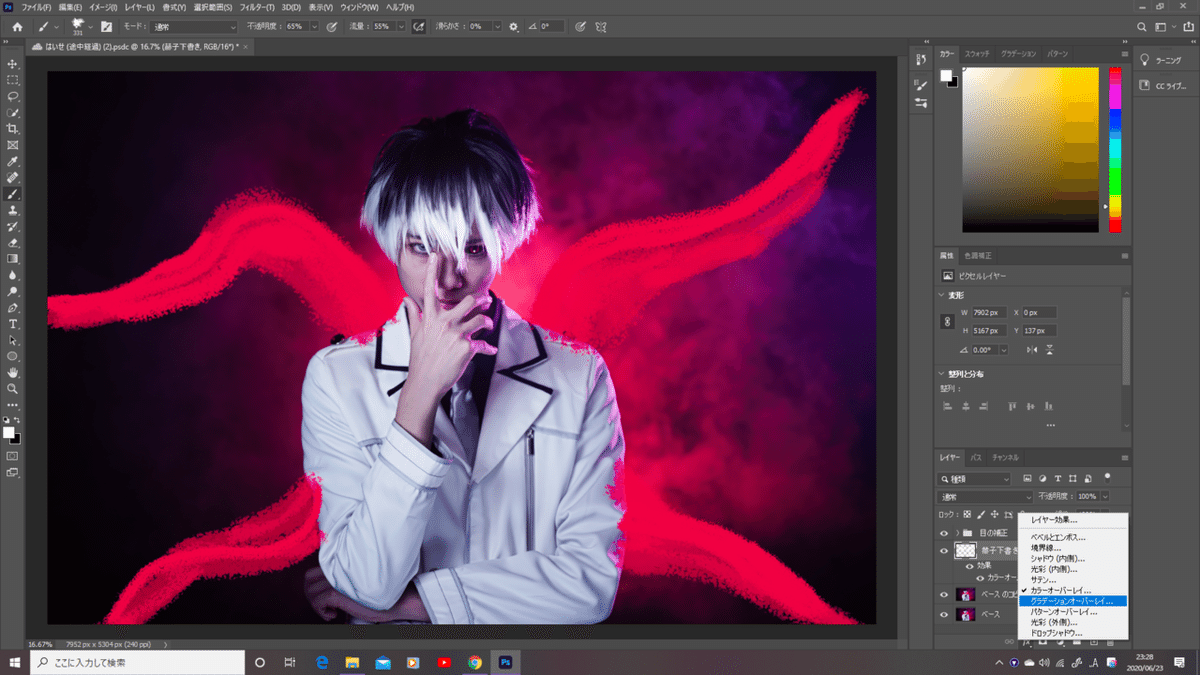Collapse the 整列と分布 section
Viewport: 1200px width, 675px height.
coord(943,373)
